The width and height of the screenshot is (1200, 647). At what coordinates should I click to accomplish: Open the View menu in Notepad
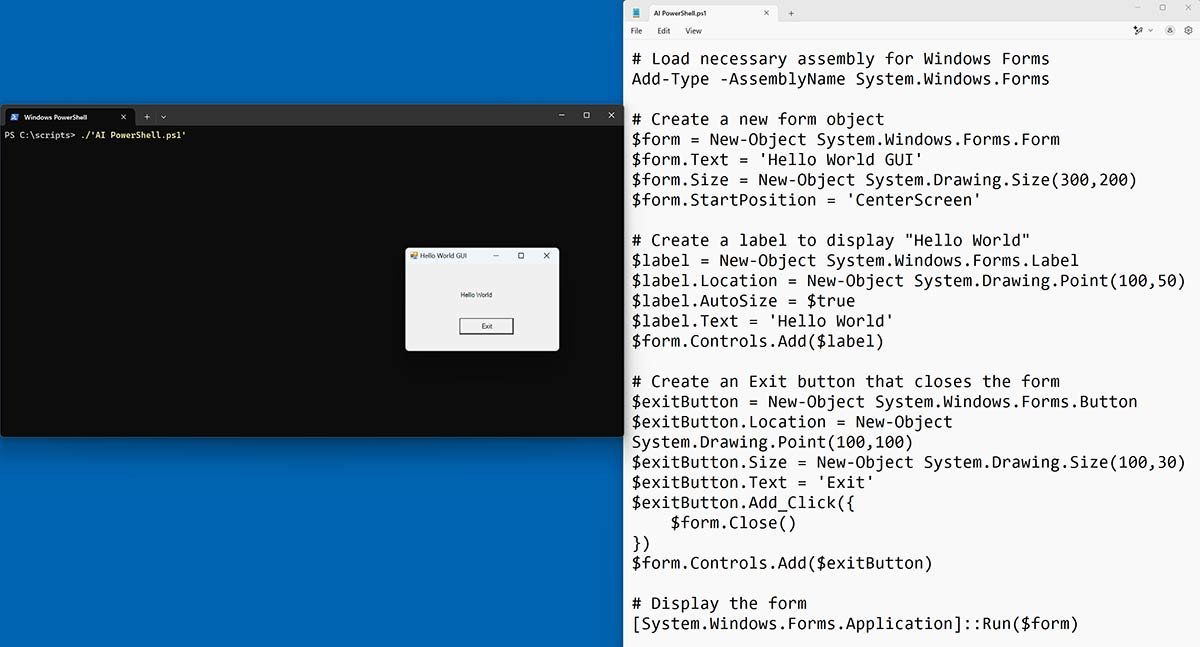pos(692,31)
